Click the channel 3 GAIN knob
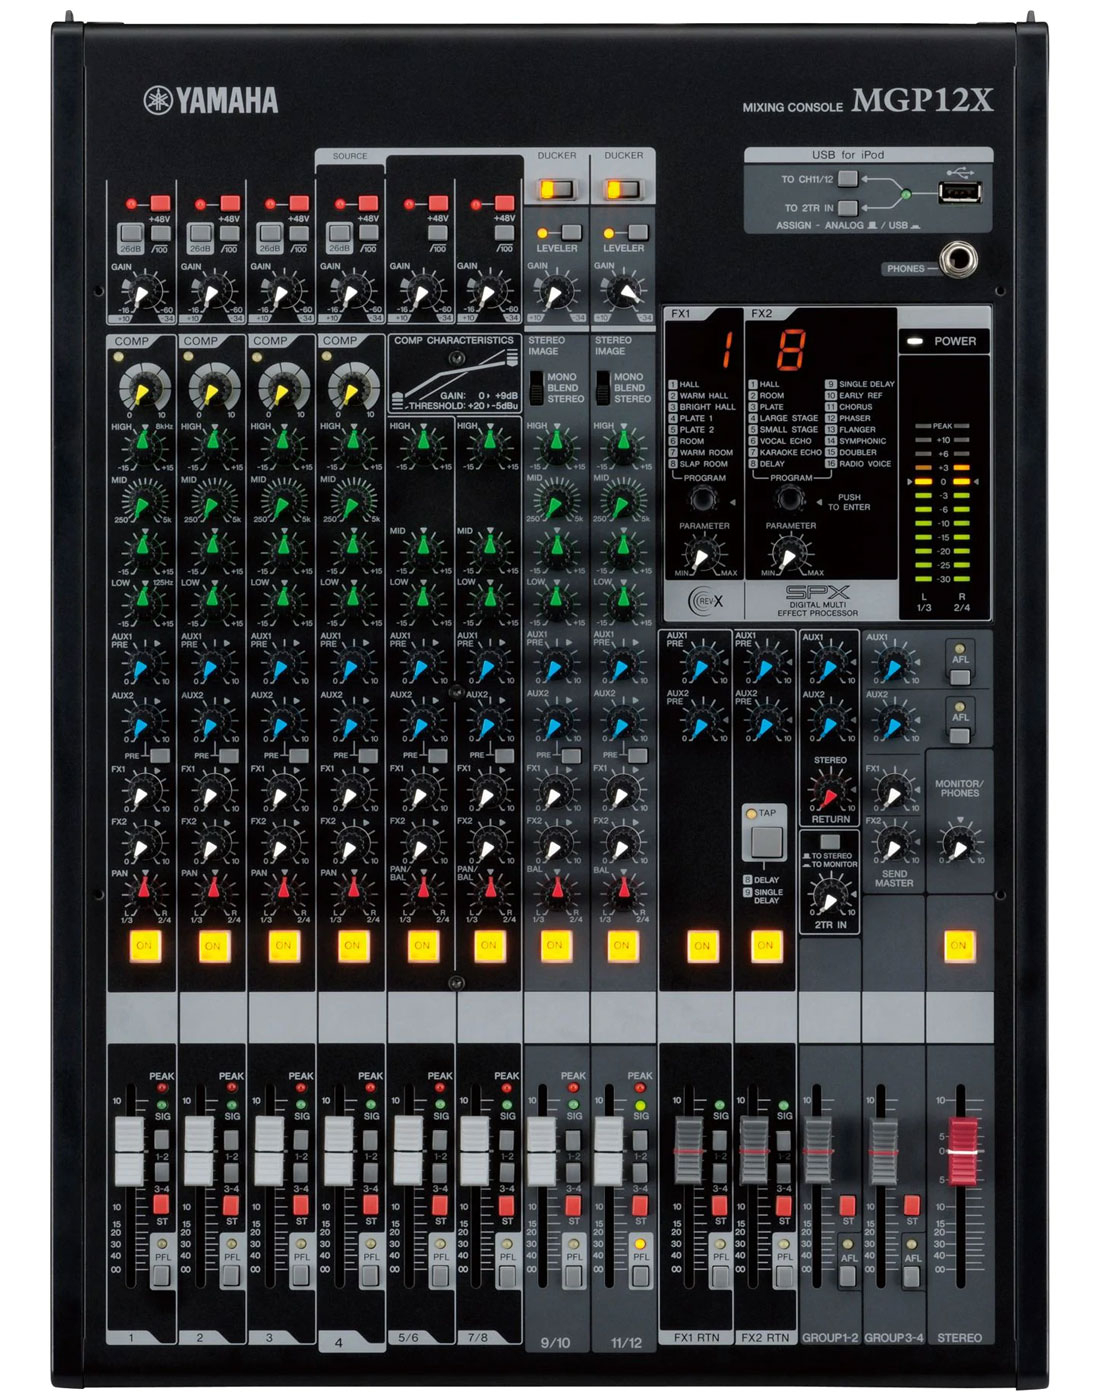This screenshot has width=1099, height=1400. tap(282, 293)
